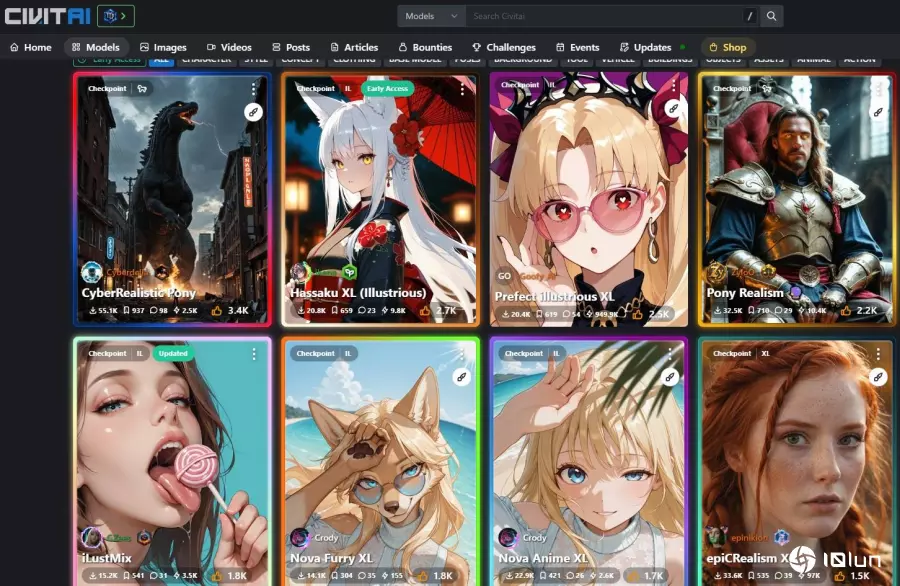This screenshot has height=586, width=900.
Task: Open the Hassaku XL (Illustrious) model title
Action: (x=358, y=293)
